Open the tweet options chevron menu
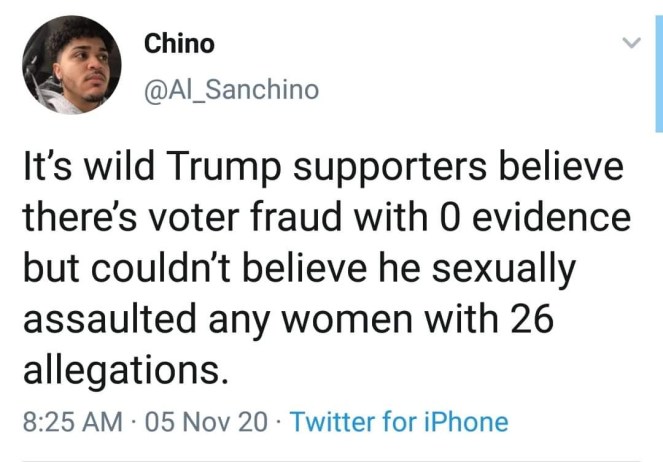 click(x=630, y=43)
